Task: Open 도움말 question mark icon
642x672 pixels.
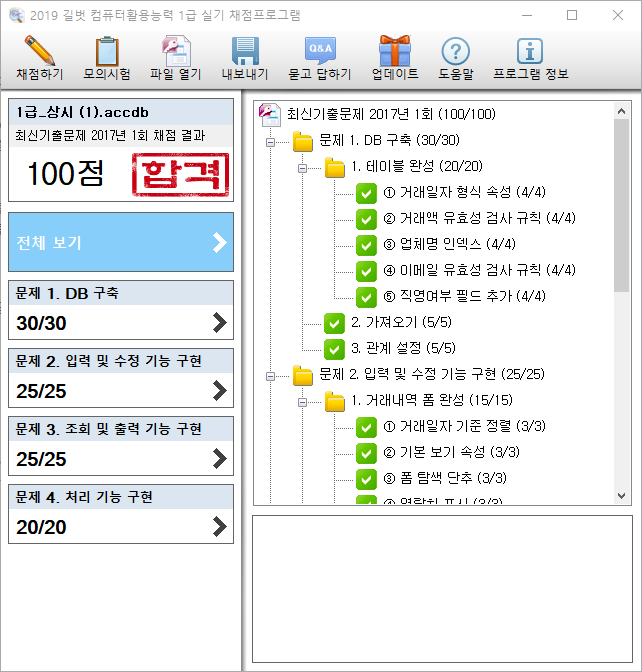Action: 455,50
